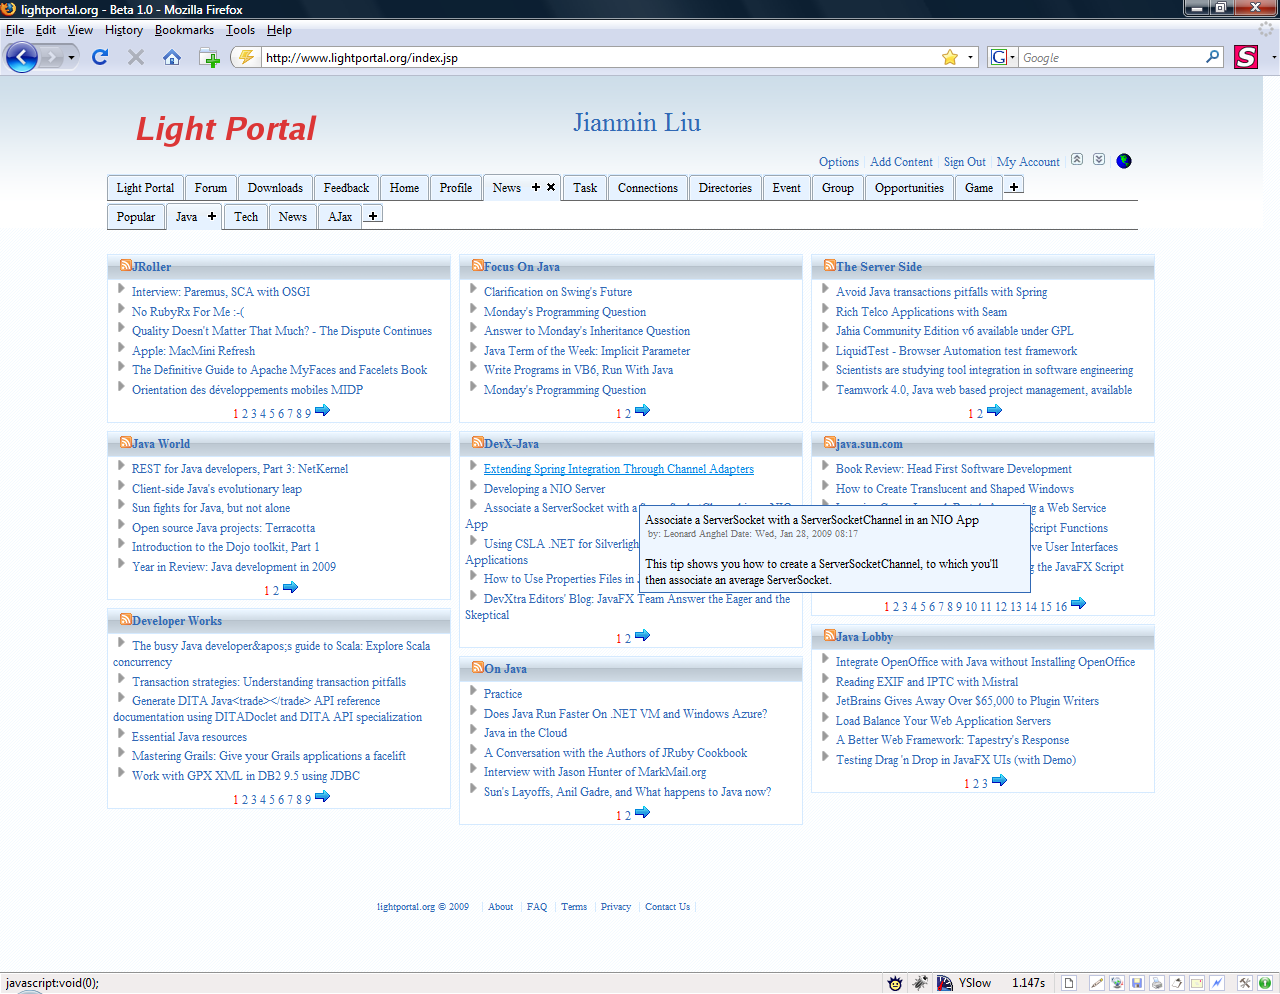Expand header with the double down arrow
This screenshot has width=1280, height=994.
click(x=1099, y=159)
